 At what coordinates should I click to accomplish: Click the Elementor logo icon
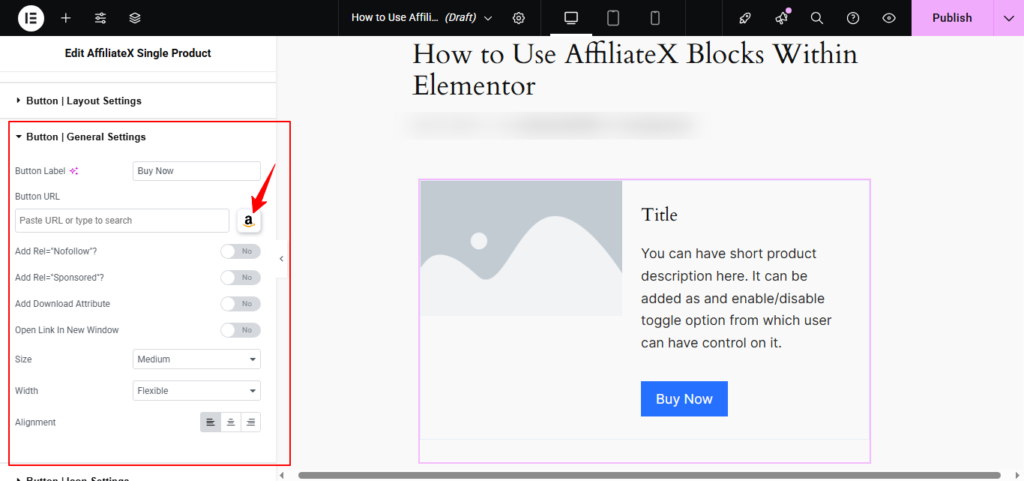click(31, 18)
